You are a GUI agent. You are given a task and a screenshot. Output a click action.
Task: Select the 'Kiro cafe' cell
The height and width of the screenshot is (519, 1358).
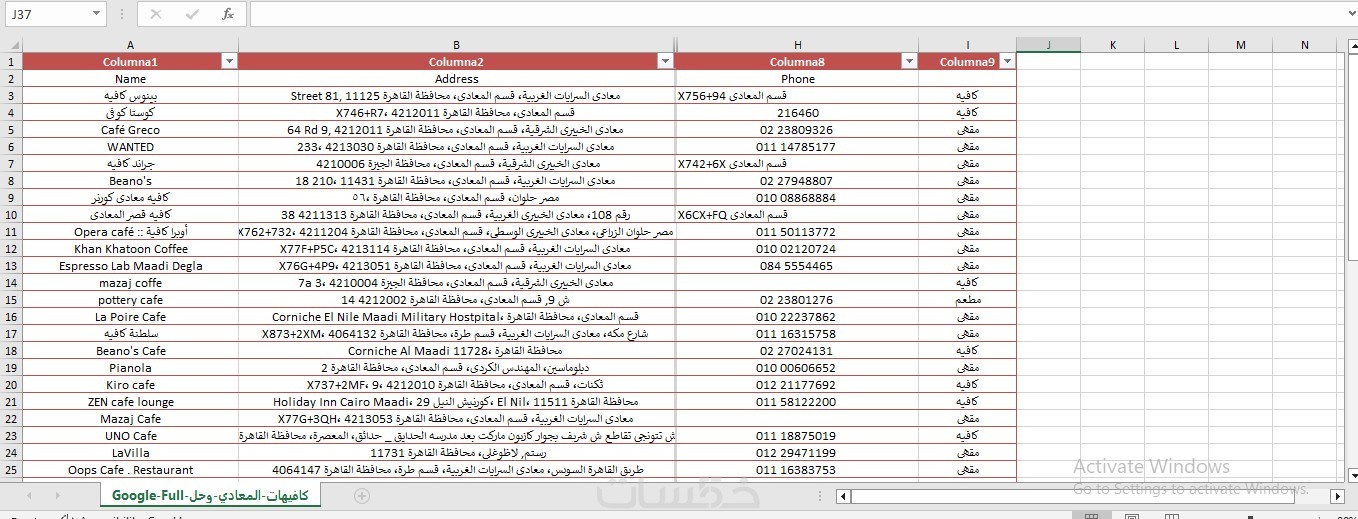[130, 385]
